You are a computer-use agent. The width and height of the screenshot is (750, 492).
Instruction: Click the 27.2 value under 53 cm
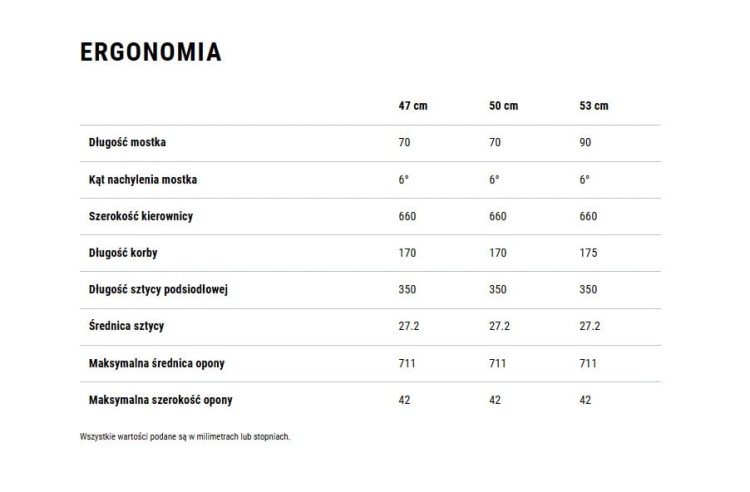[x=589, y=326]
